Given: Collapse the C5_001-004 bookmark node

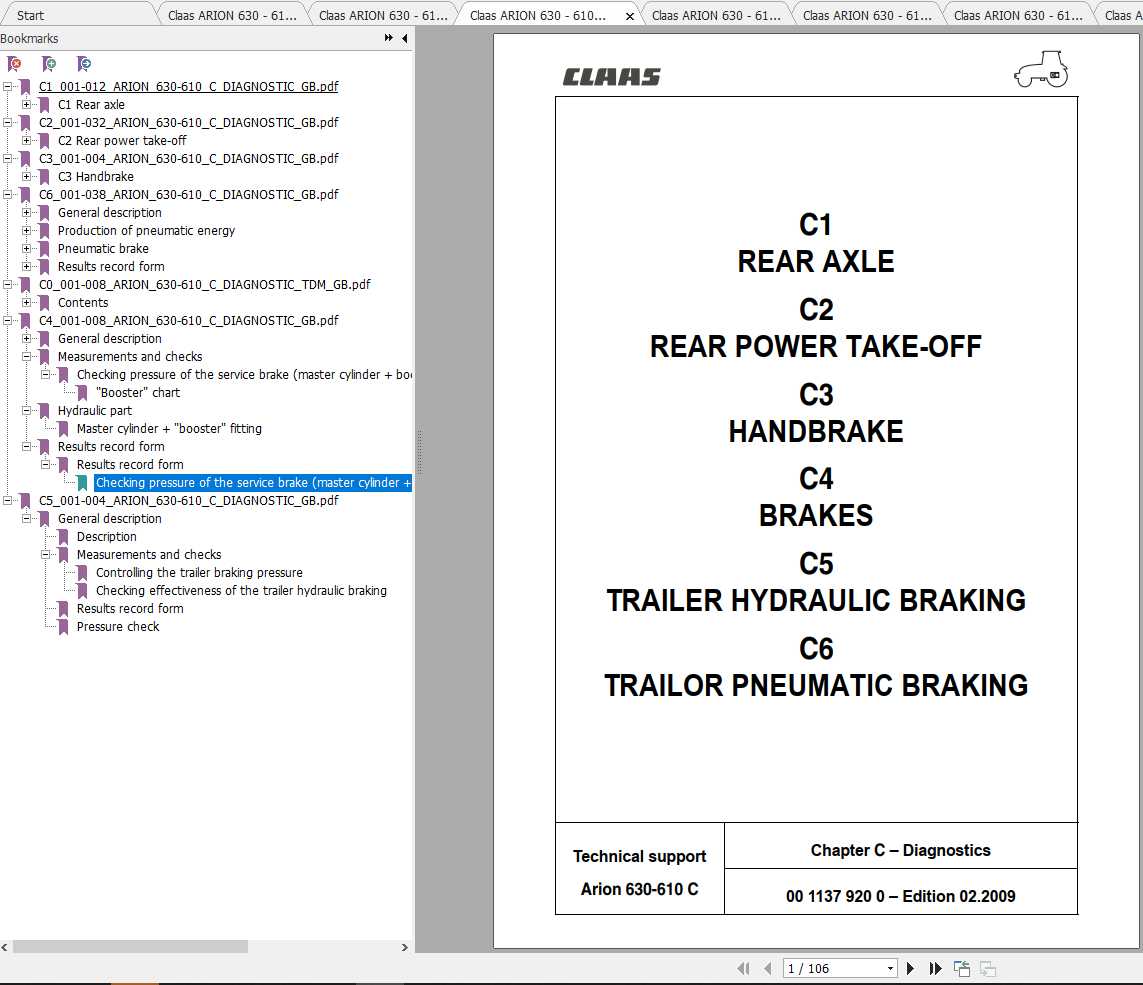Looking at the screenshot, I should [7, 500].
